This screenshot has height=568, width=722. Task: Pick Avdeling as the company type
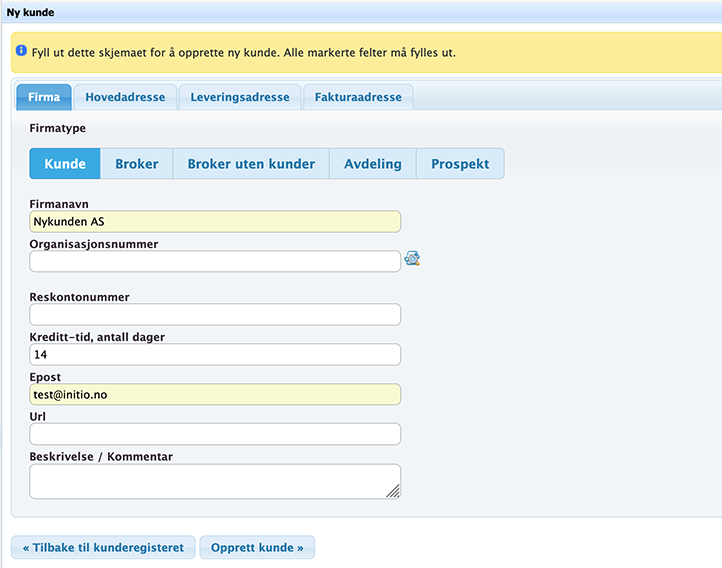point(373,164)
